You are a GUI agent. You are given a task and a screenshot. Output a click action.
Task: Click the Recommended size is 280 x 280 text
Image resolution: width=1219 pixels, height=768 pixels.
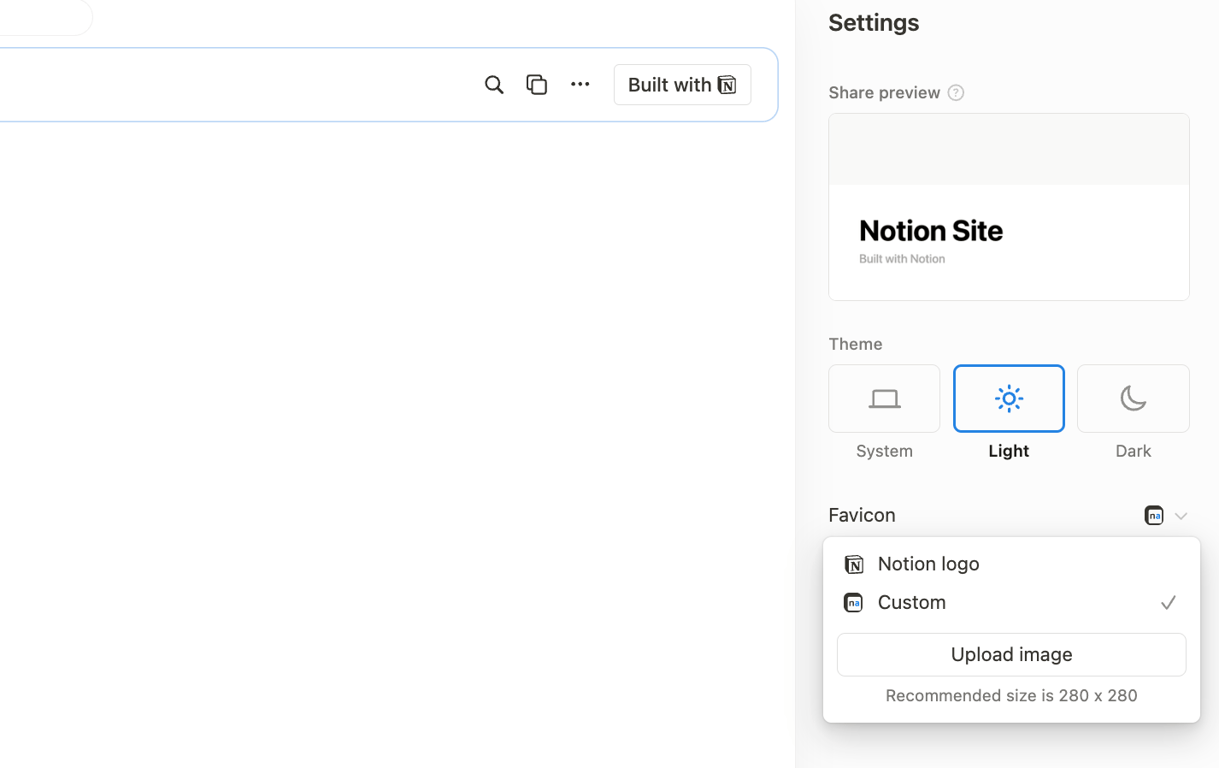[x=1011, y=696]
